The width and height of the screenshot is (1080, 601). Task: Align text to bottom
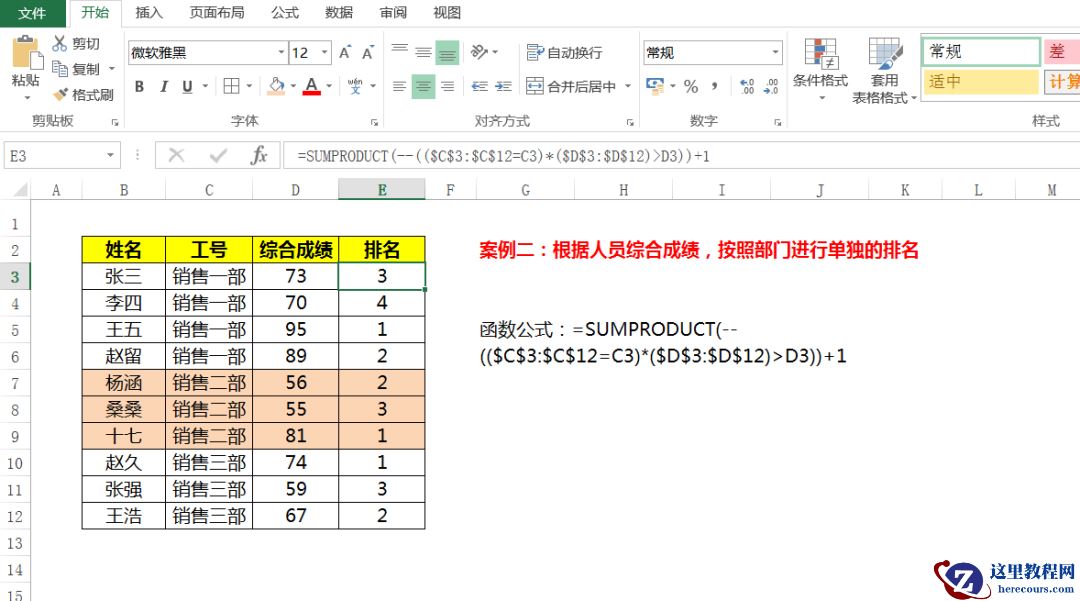[x=448, y=52]
